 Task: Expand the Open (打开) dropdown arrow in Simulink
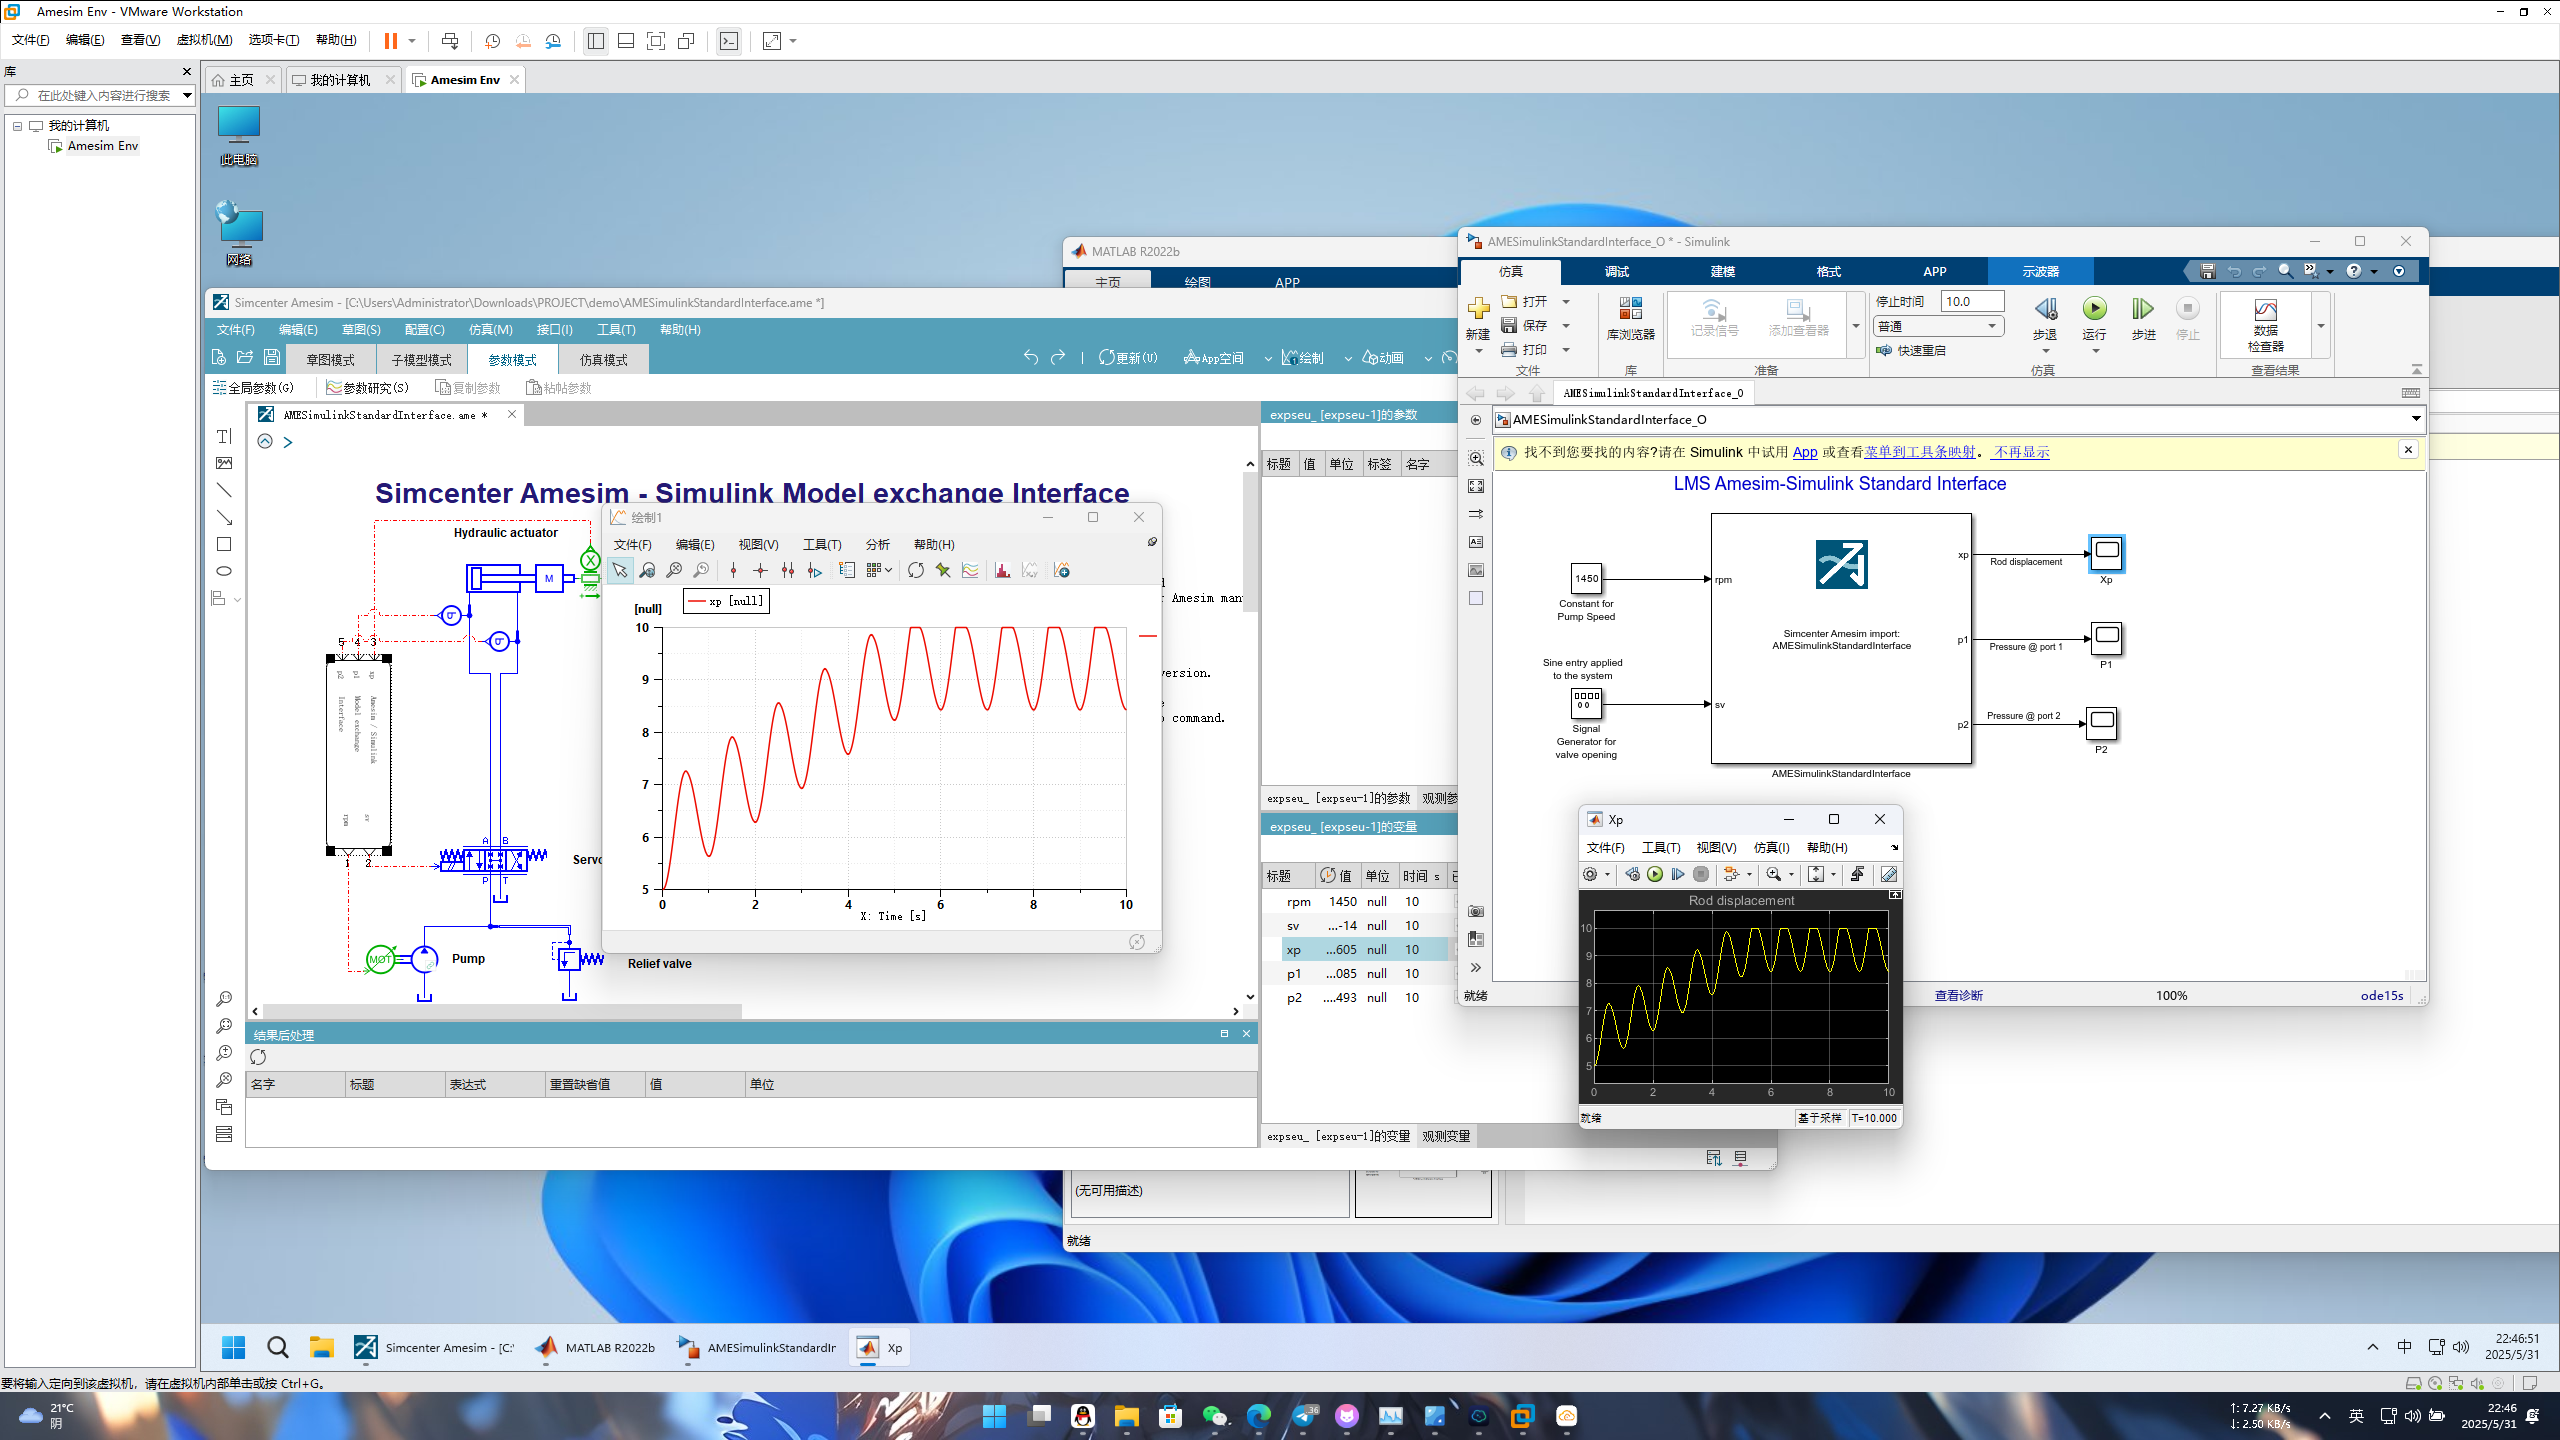click(1566, 301)
